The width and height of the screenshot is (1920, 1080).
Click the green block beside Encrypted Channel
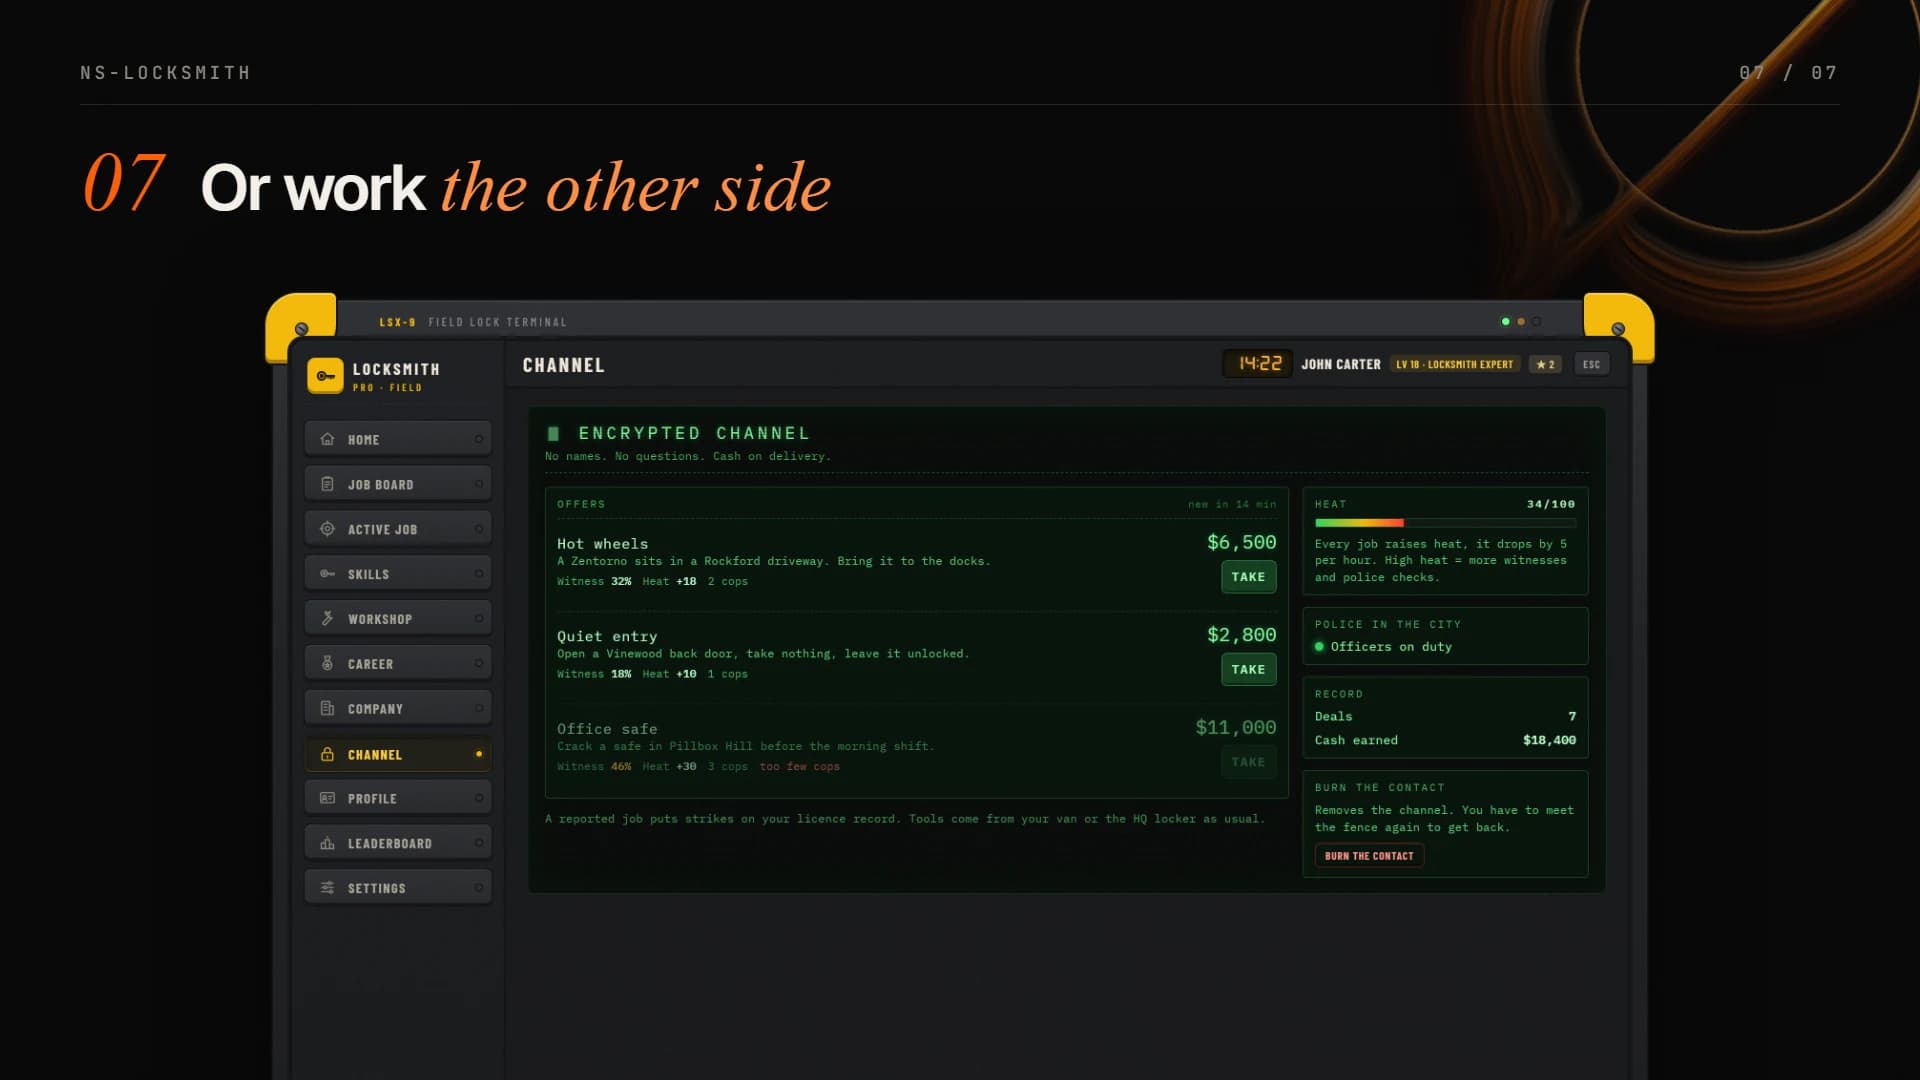pos(553,434)
